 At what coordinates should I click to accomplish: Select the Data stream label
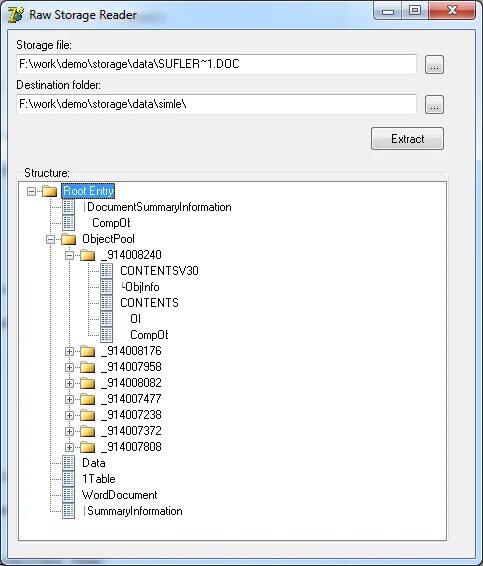[94, 463]
